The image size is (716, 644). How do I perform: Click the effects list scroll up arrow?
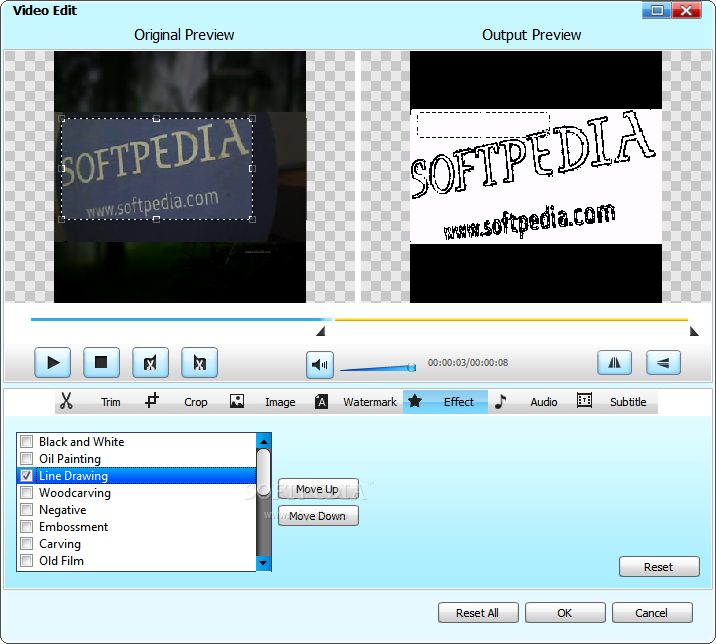click(263, 441)
